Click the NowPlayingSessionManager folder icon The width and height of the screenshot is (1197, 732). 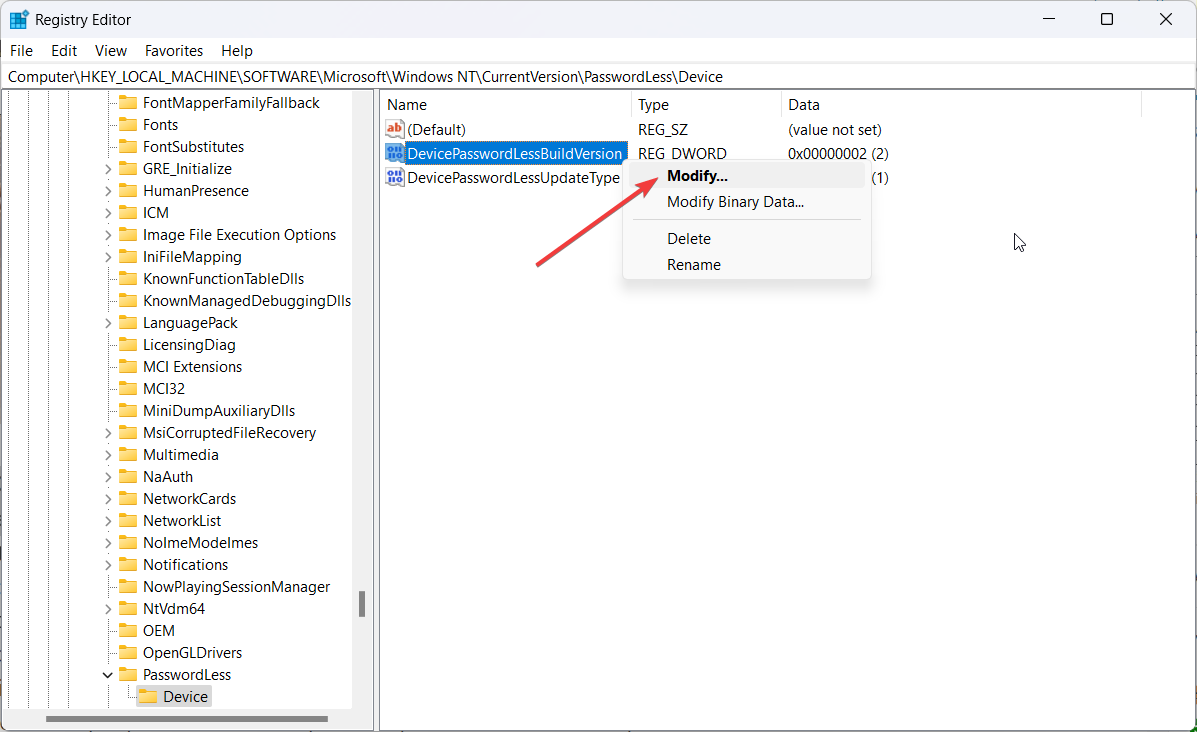point(128,587)
